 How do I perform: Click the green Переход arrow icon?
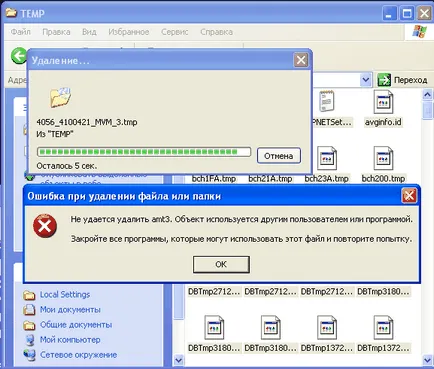pyautogui.click(x=384, y=80)
